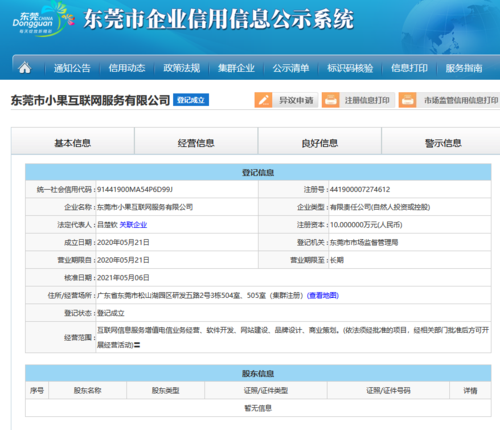500x430 pixels.
Task: Go to the home page icon
Action: pyautogui.click(x=25, y=68)
